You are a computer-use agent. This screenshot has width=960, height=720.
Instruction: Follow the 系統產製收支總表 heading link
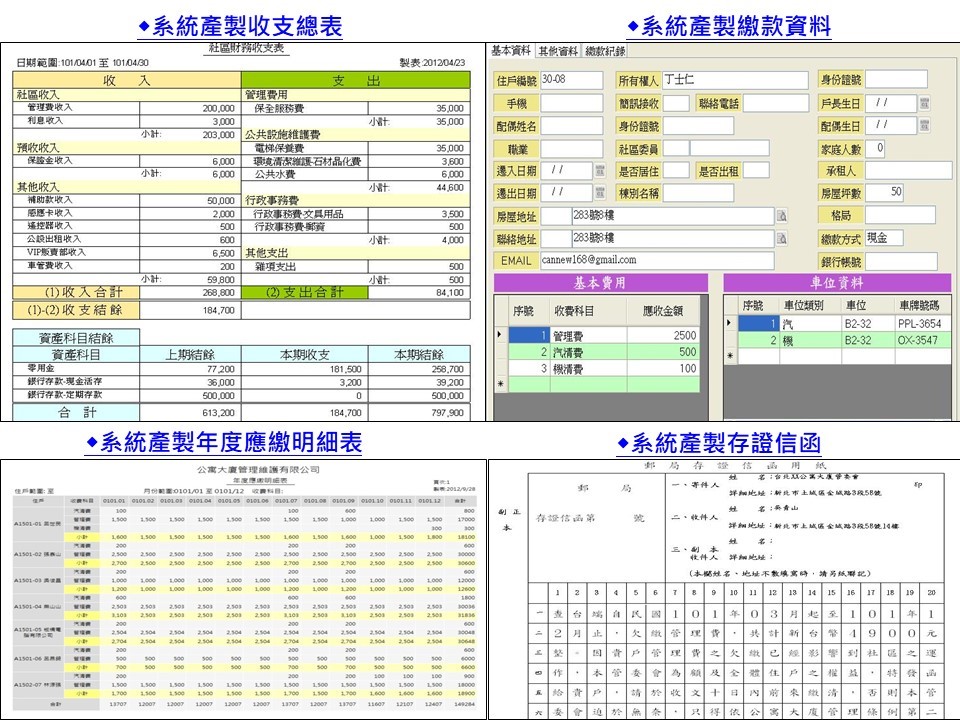click(241, 26)
